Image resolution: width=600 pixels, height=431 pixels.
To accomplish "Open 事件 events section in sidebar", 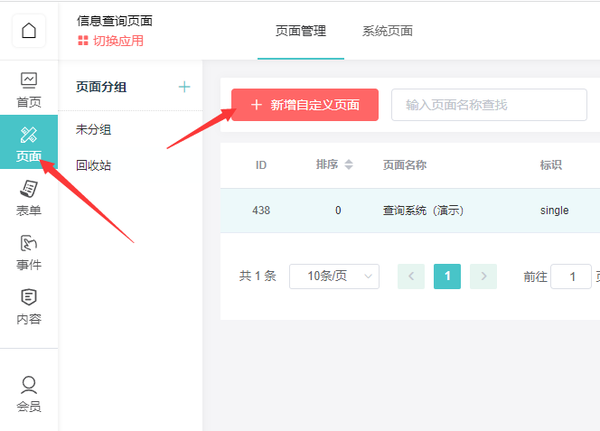I will [29, 252].
